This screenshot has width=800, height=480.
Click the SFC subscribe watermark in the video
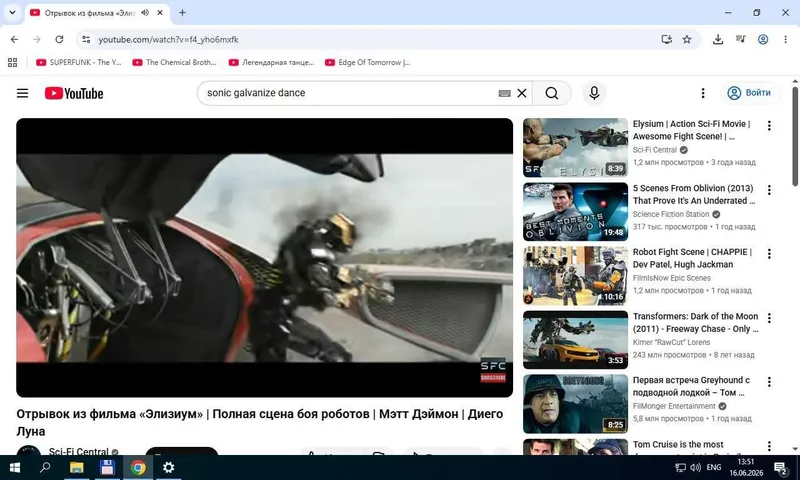(x=493, y=370)
